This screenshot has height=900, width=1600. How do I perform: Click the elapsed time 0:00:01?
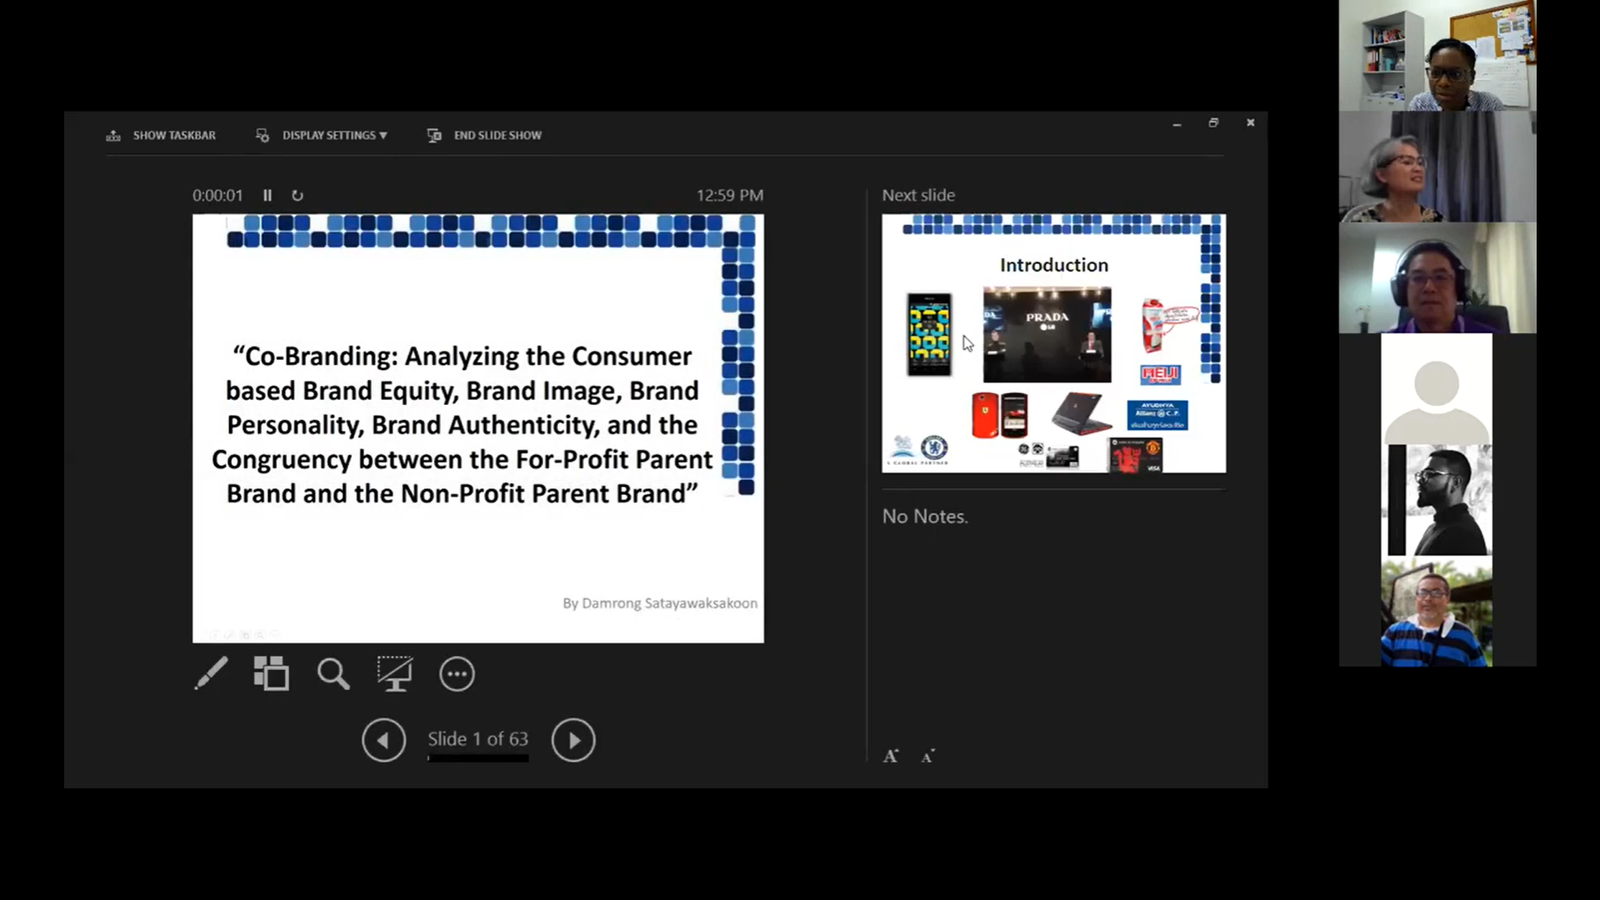[x=218, y=195]
